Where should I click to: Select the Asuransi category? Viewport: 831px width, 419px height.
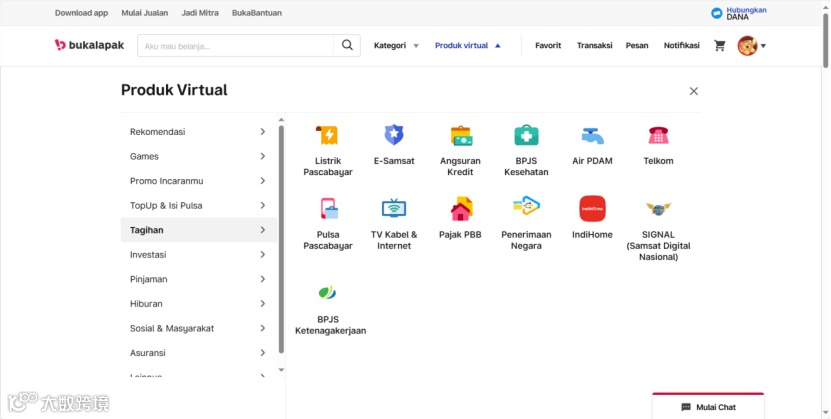click(199, 352)
